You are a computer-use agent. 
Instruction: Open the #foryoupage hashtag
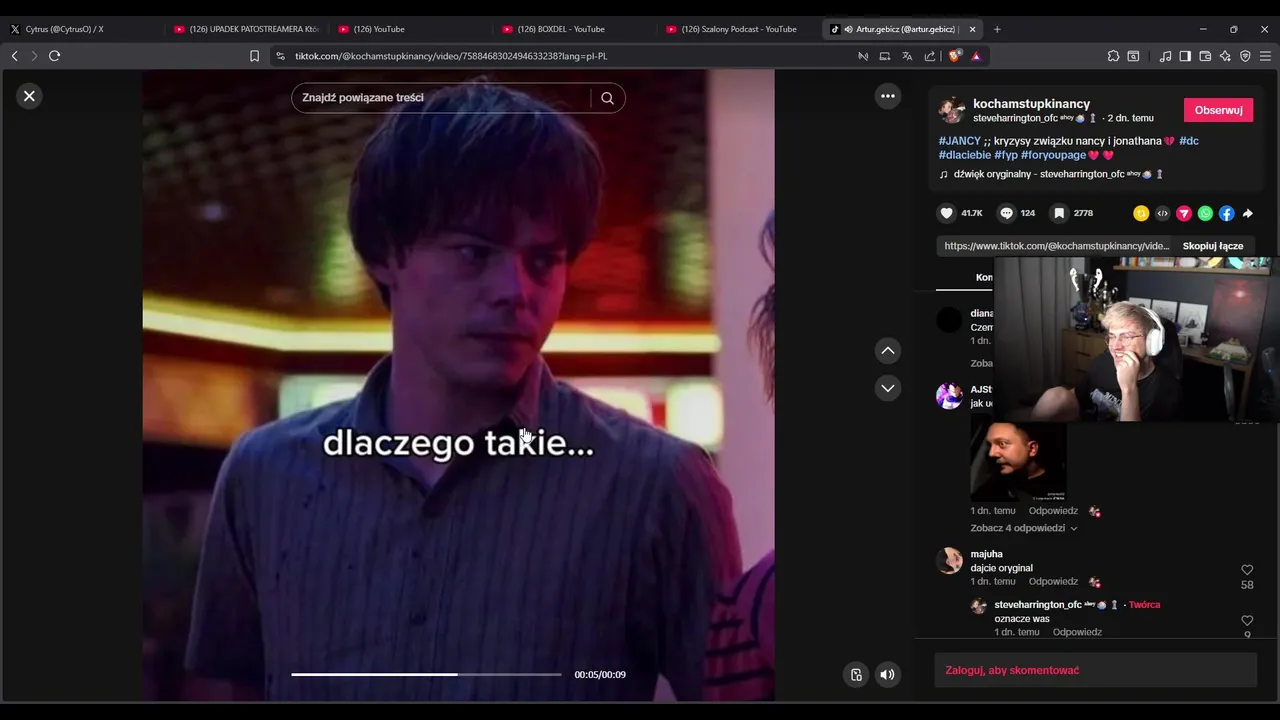click(x=1054, y=155)
